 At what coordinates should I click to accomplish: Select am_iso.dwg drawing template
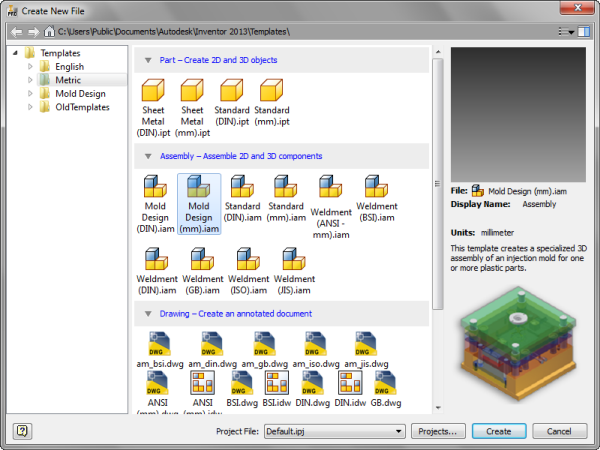[x=316, y=350]
